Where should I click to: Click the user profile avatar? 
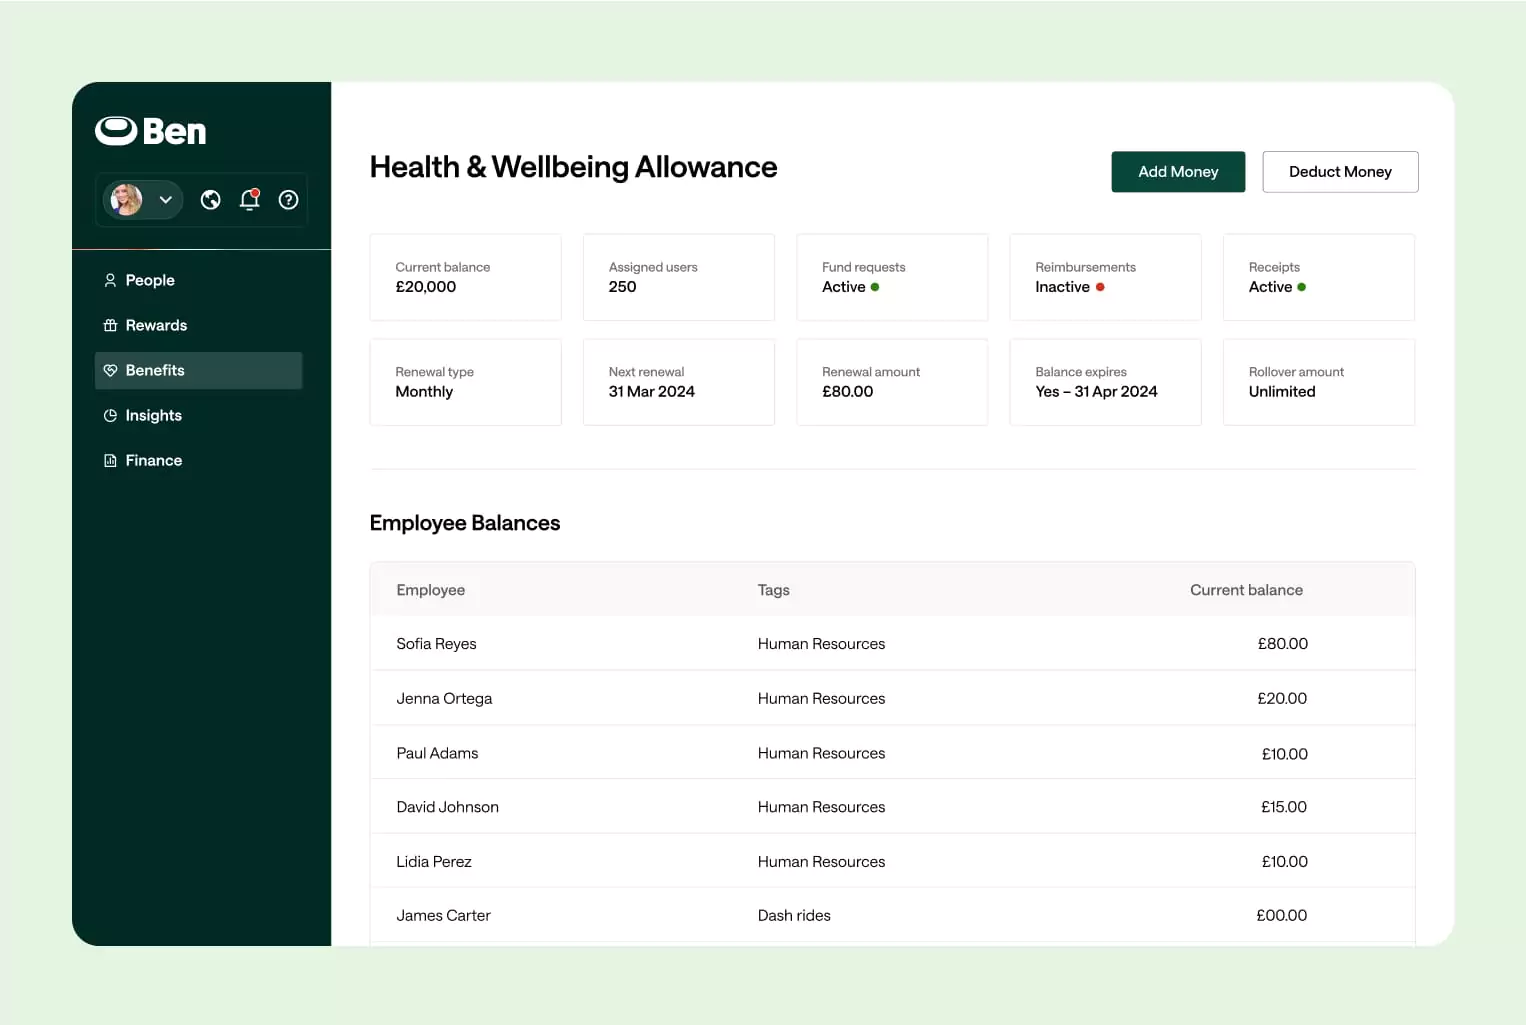[126, 200]
